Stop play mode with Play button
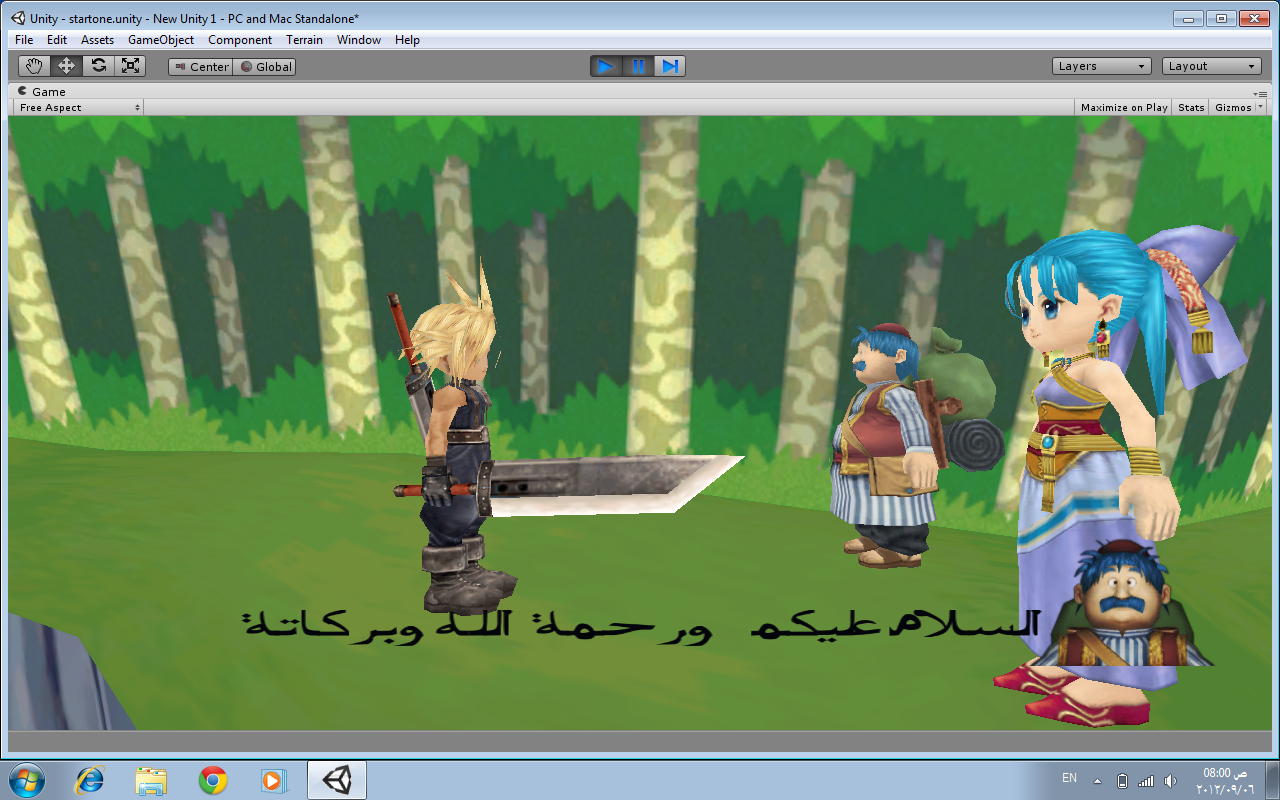Image resolution: width=1280 pixels, height=800 pixels. click(606, 66)
